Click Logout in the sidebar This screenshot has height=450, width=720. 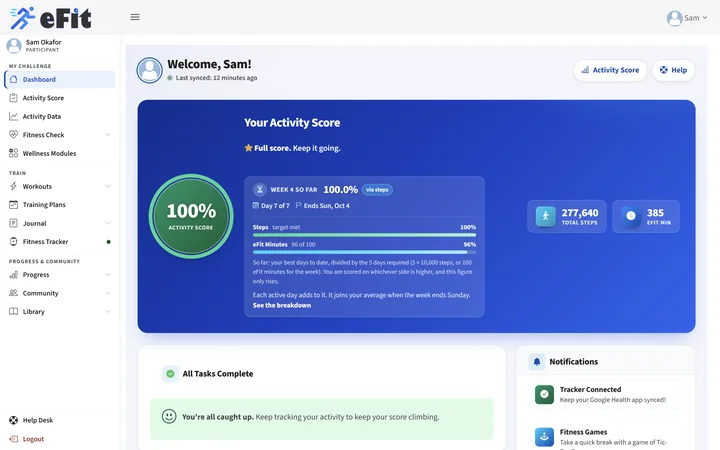coord(33,439)
